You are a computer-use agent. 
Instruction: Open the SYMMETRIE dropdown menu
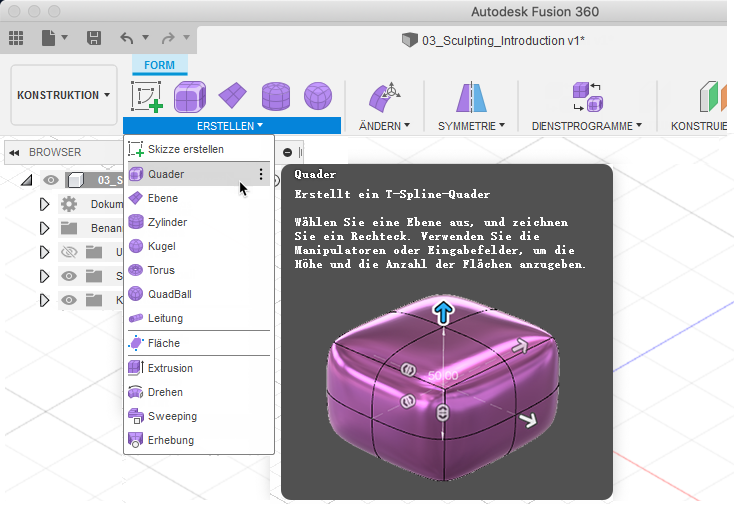tap(471, 126)
